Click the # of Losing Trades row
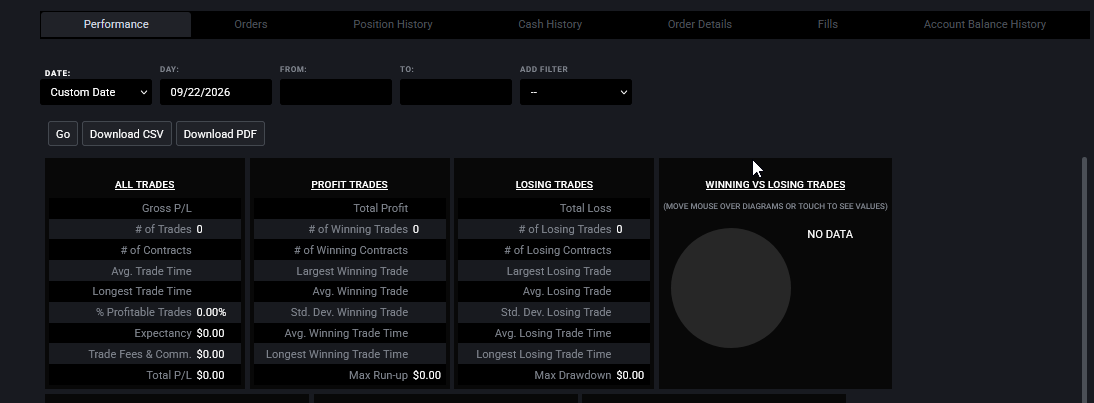 (554, 229)
